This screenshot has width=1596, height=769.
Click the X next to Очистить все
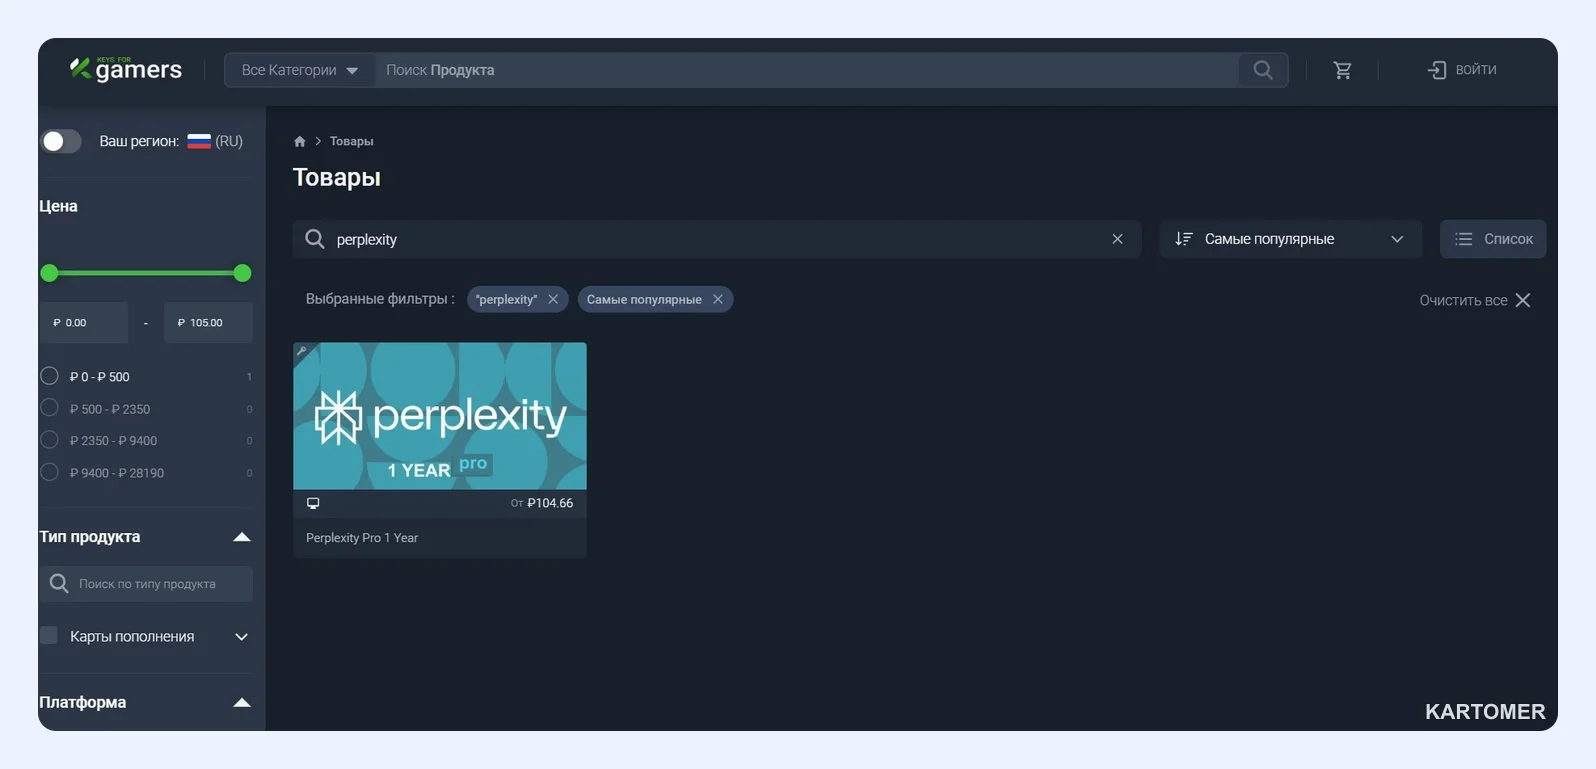coord(1523,300)
